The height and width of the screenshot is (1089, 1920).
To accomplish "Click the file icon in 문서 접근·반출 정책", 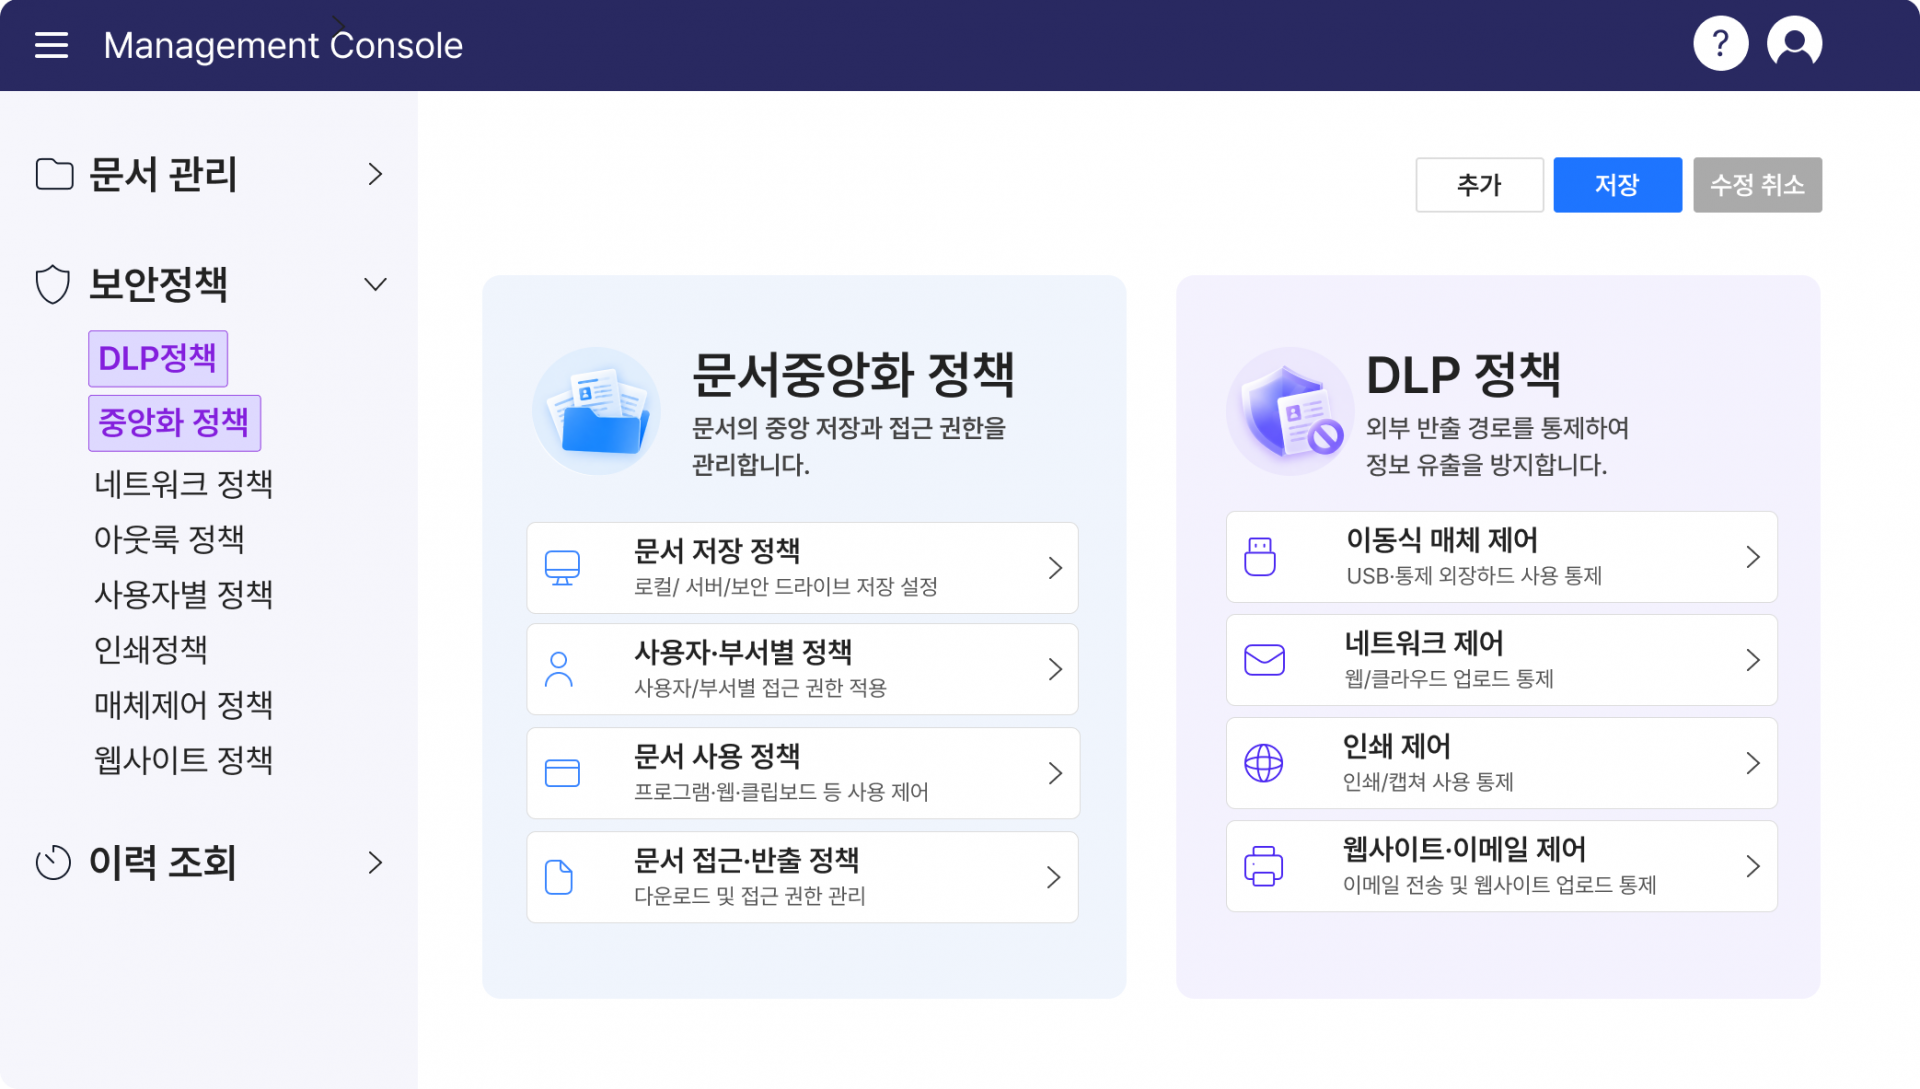I will pos(559,877).
